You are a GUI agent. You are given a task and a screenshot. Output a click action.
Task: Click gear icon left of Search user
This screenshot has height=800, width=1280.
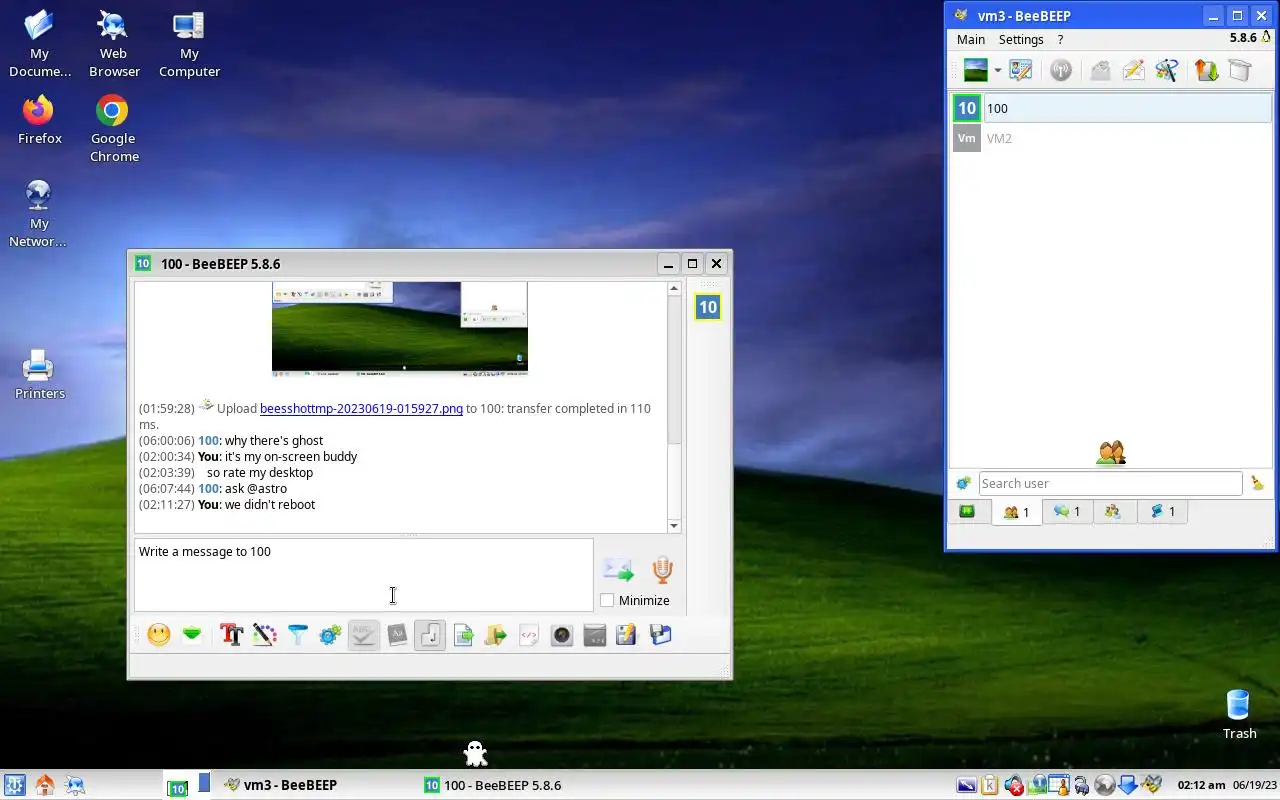tap(964, 483)
